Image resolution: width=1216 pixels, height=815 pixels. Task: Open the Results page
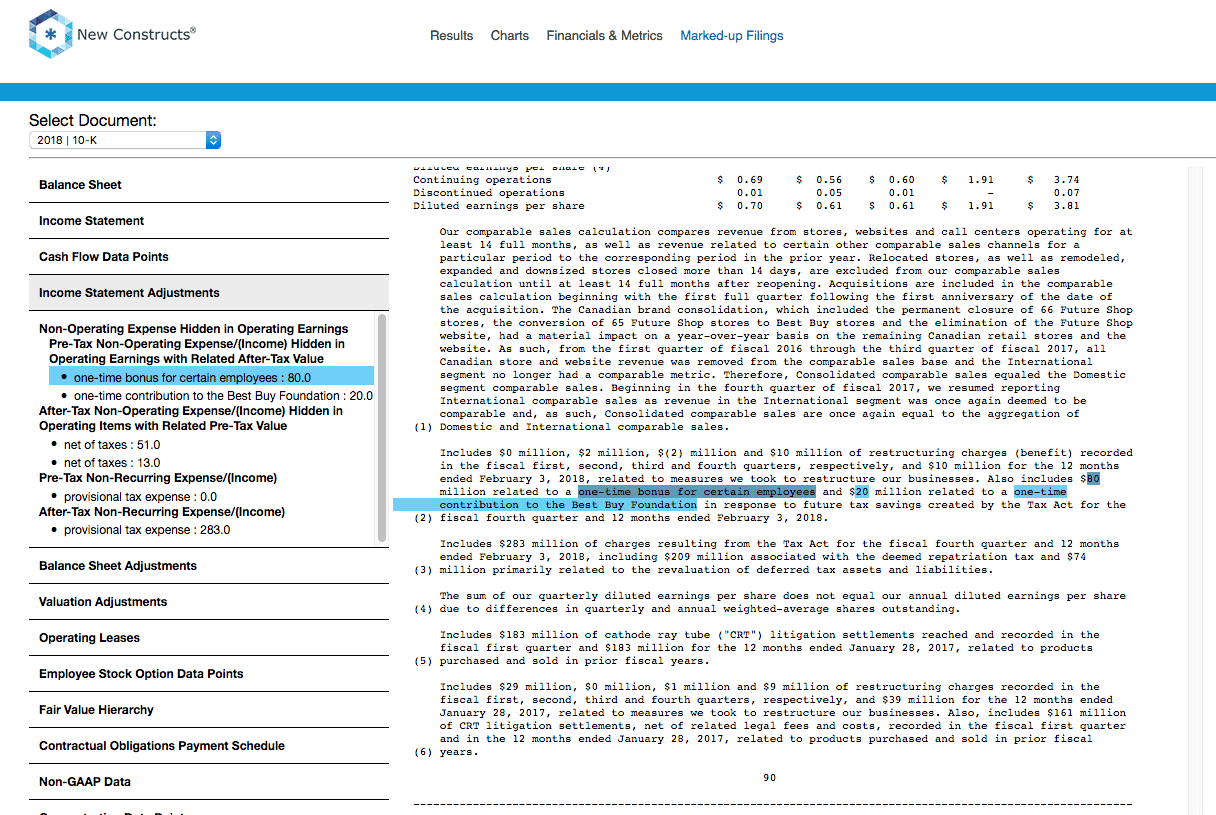[x=452, y=35]
